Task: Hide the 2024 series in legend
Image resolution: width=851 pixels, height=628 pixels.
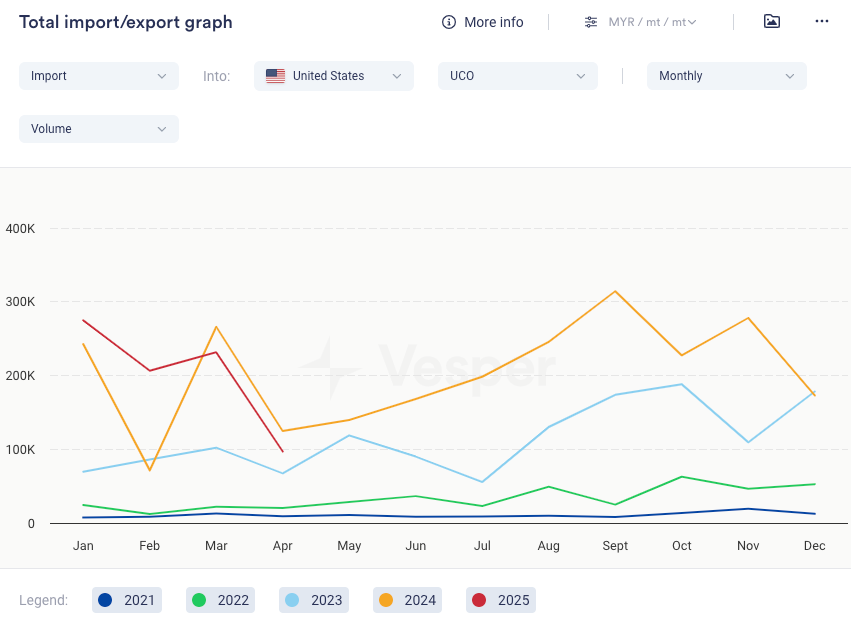Action: click(x=407, y=600)
